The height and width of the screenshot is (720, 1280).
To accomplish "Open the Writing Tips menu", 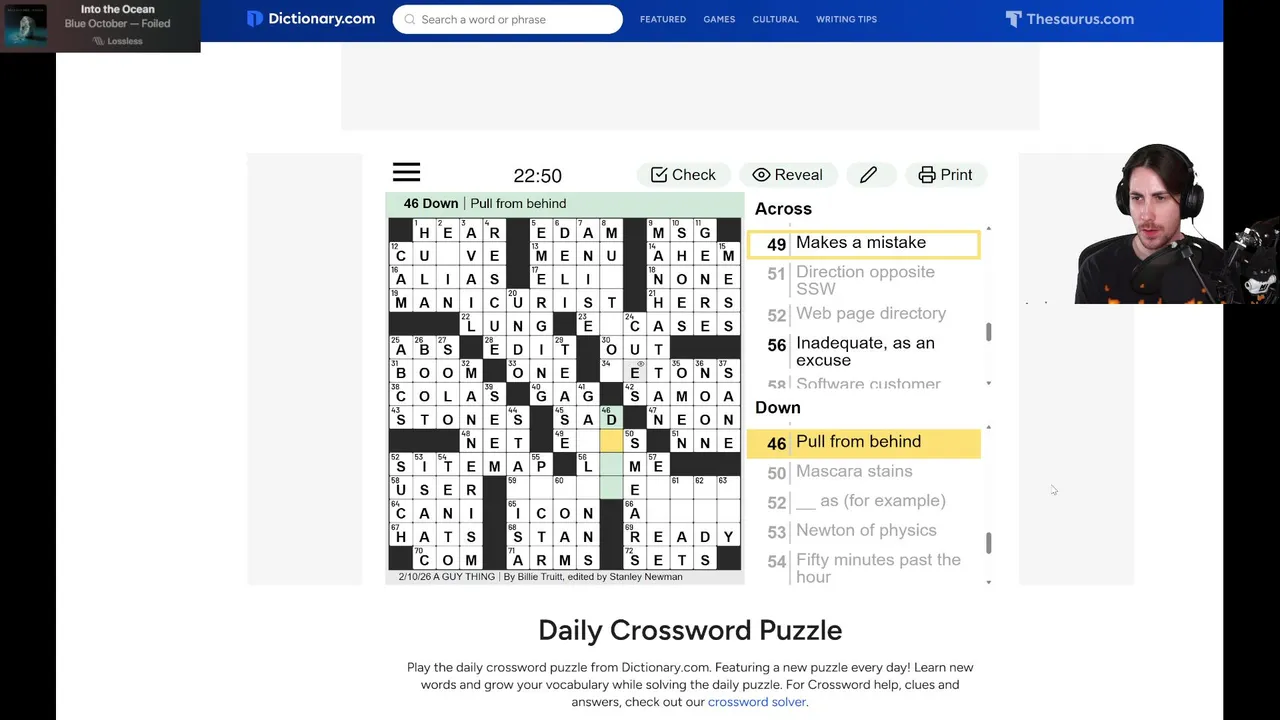I will pos(846,19).
